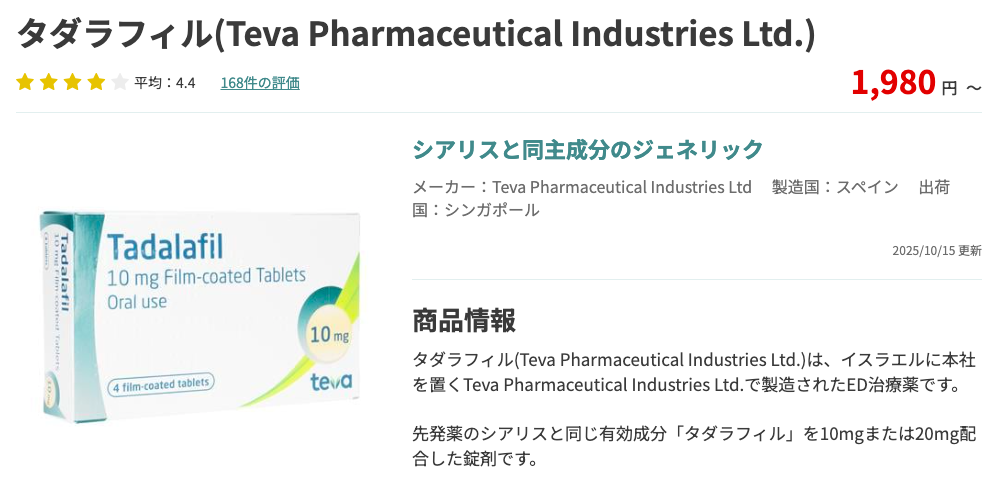Open the 168件の評価 reviews link

pyautogui.click(x=260, y=83)
